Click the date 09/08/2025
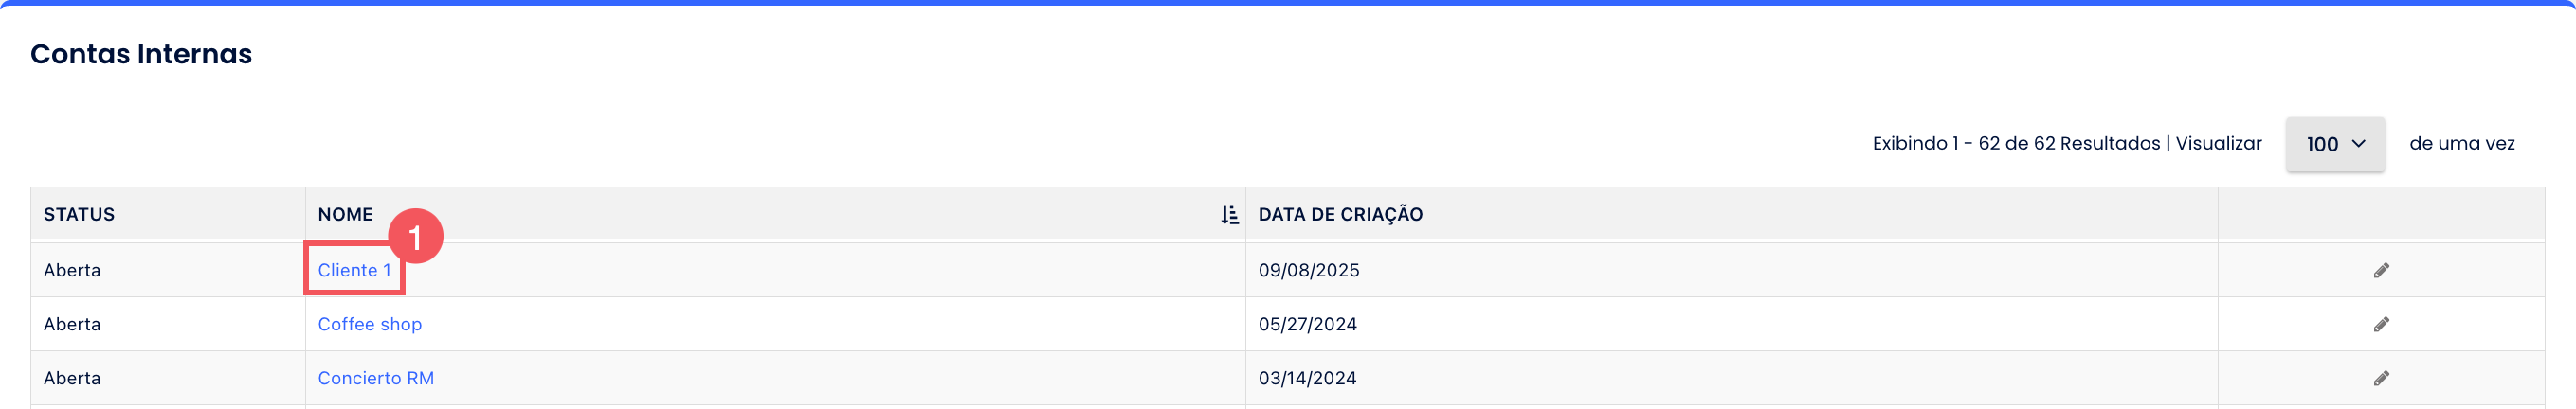The image size is (2576, 409). 1308,270
